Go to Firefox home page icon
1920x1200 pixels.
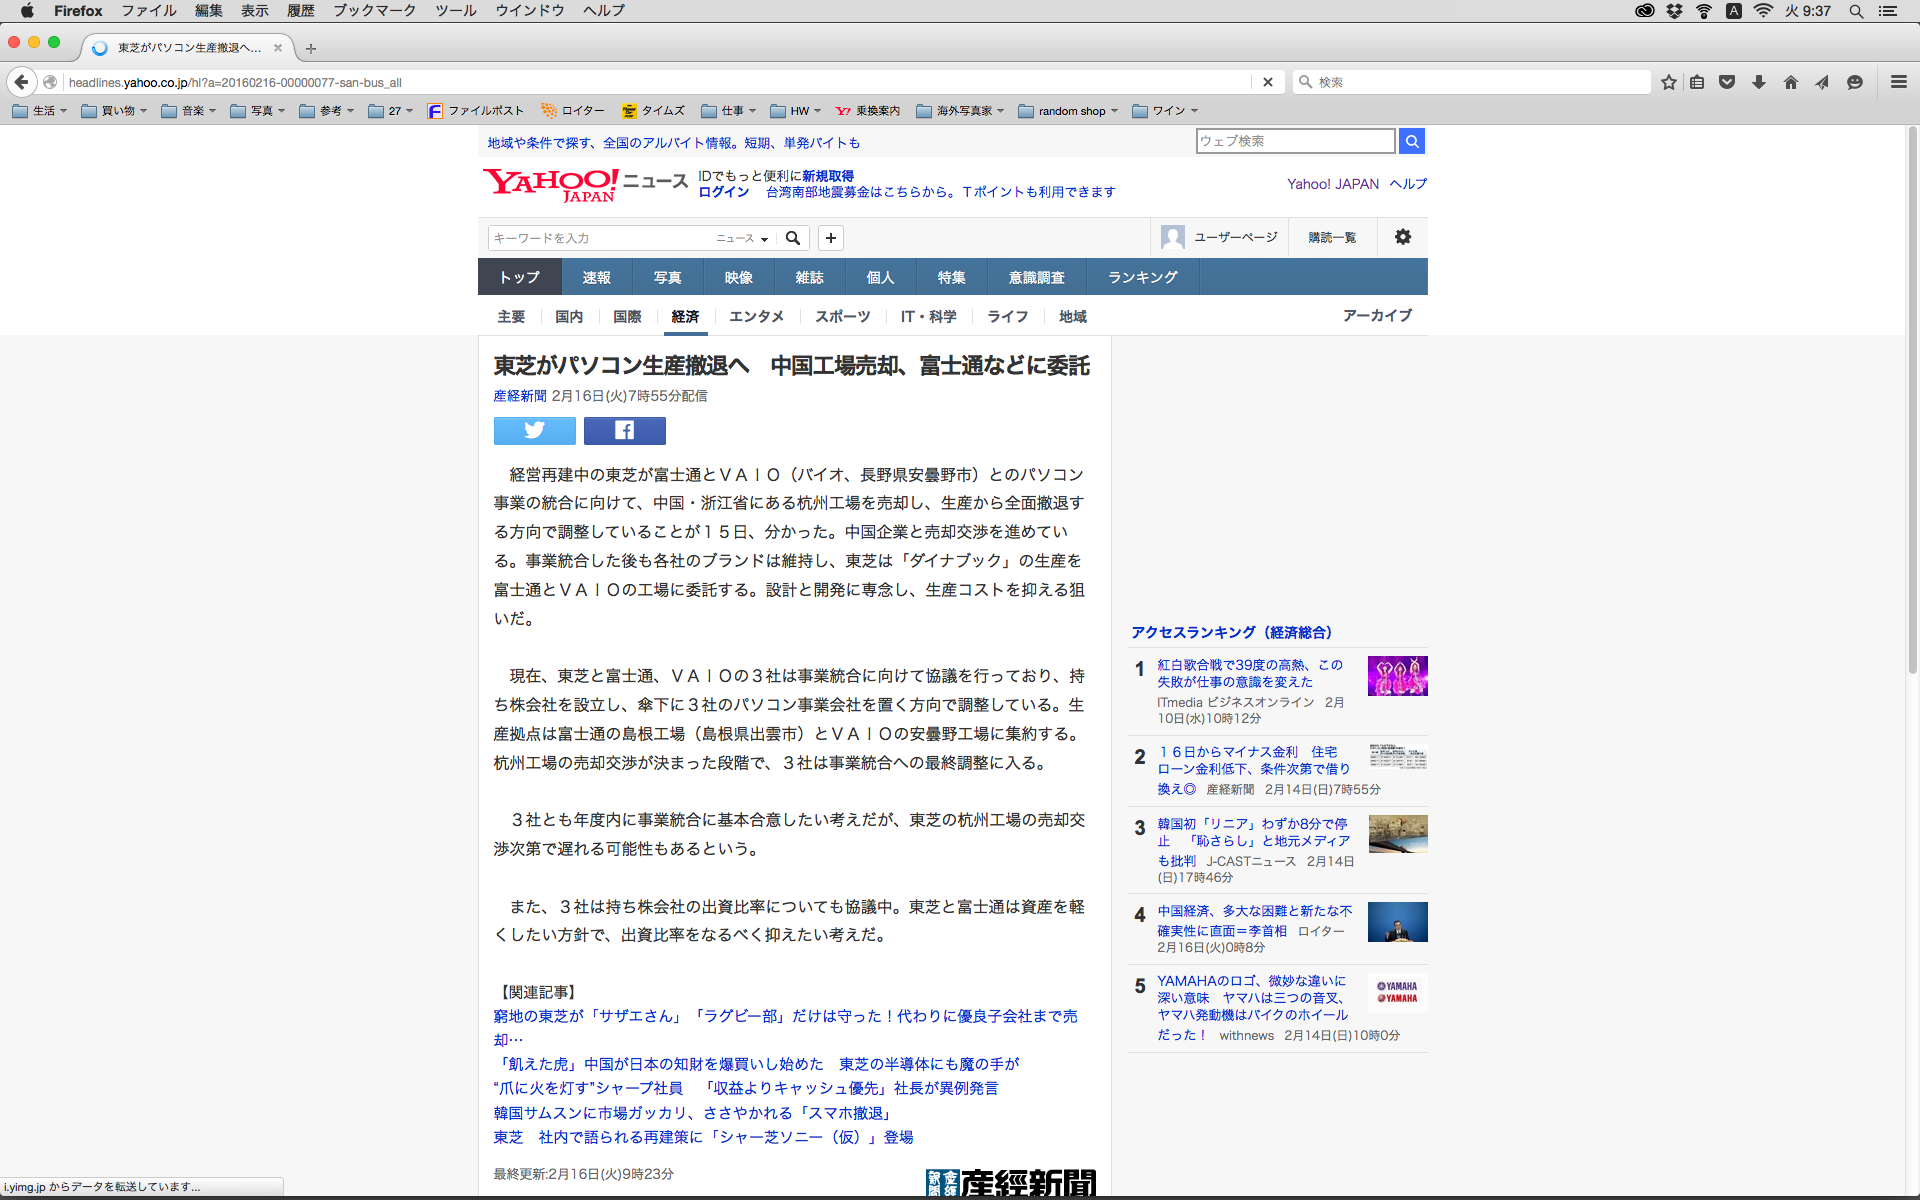[1790, 82]
